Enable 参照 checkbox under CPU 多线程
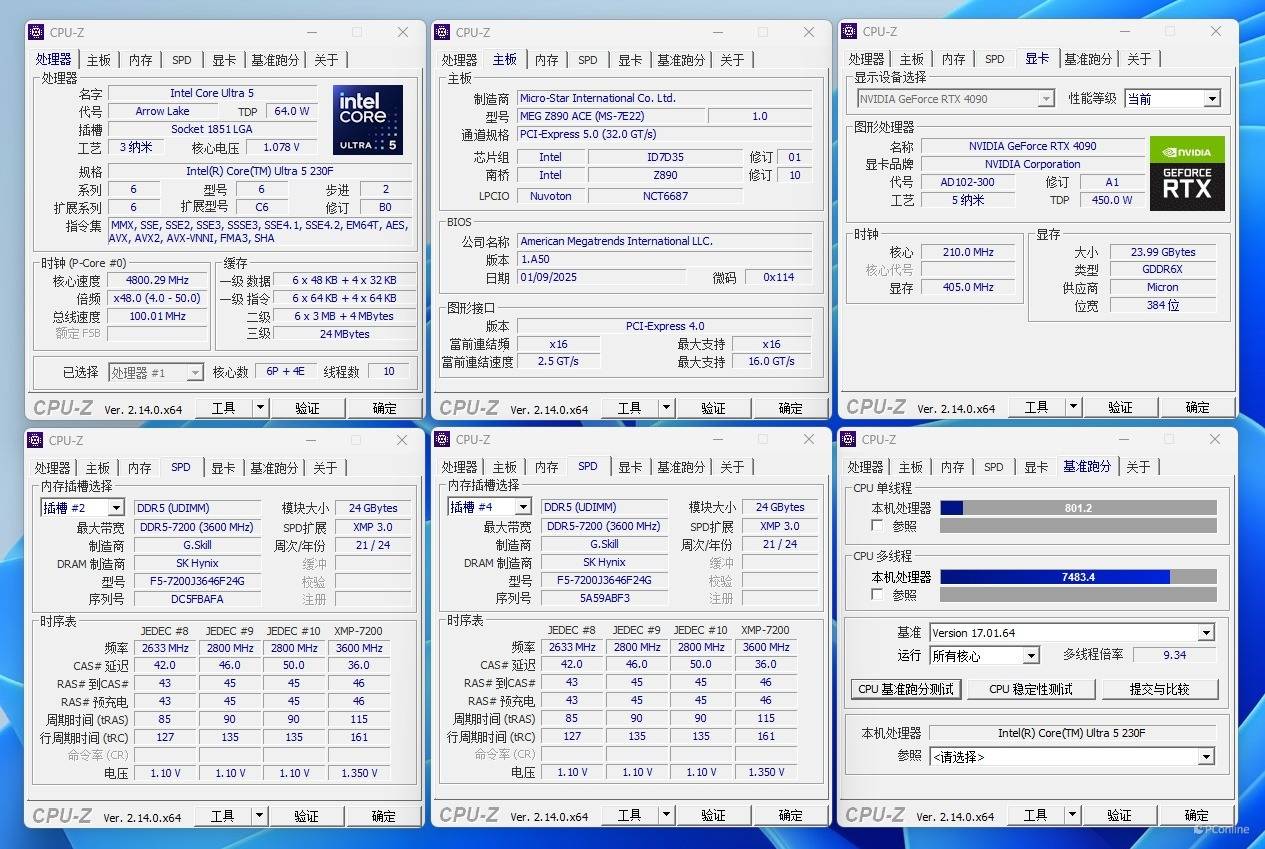Viewport: 1265px width, 849px height. coord(877,595)
